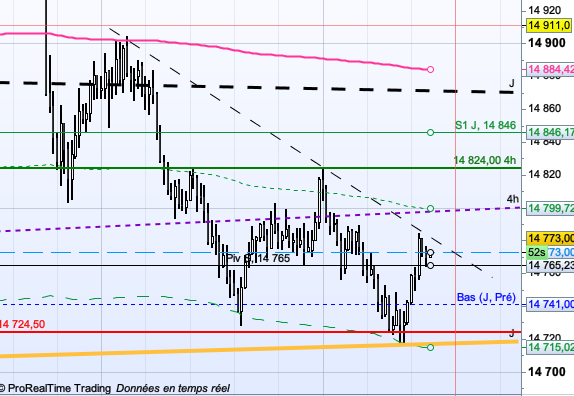This screenshot has height=396, width=574.
Task: Select the pink 14 884,42 moving average label
Action: click(550, 69)
